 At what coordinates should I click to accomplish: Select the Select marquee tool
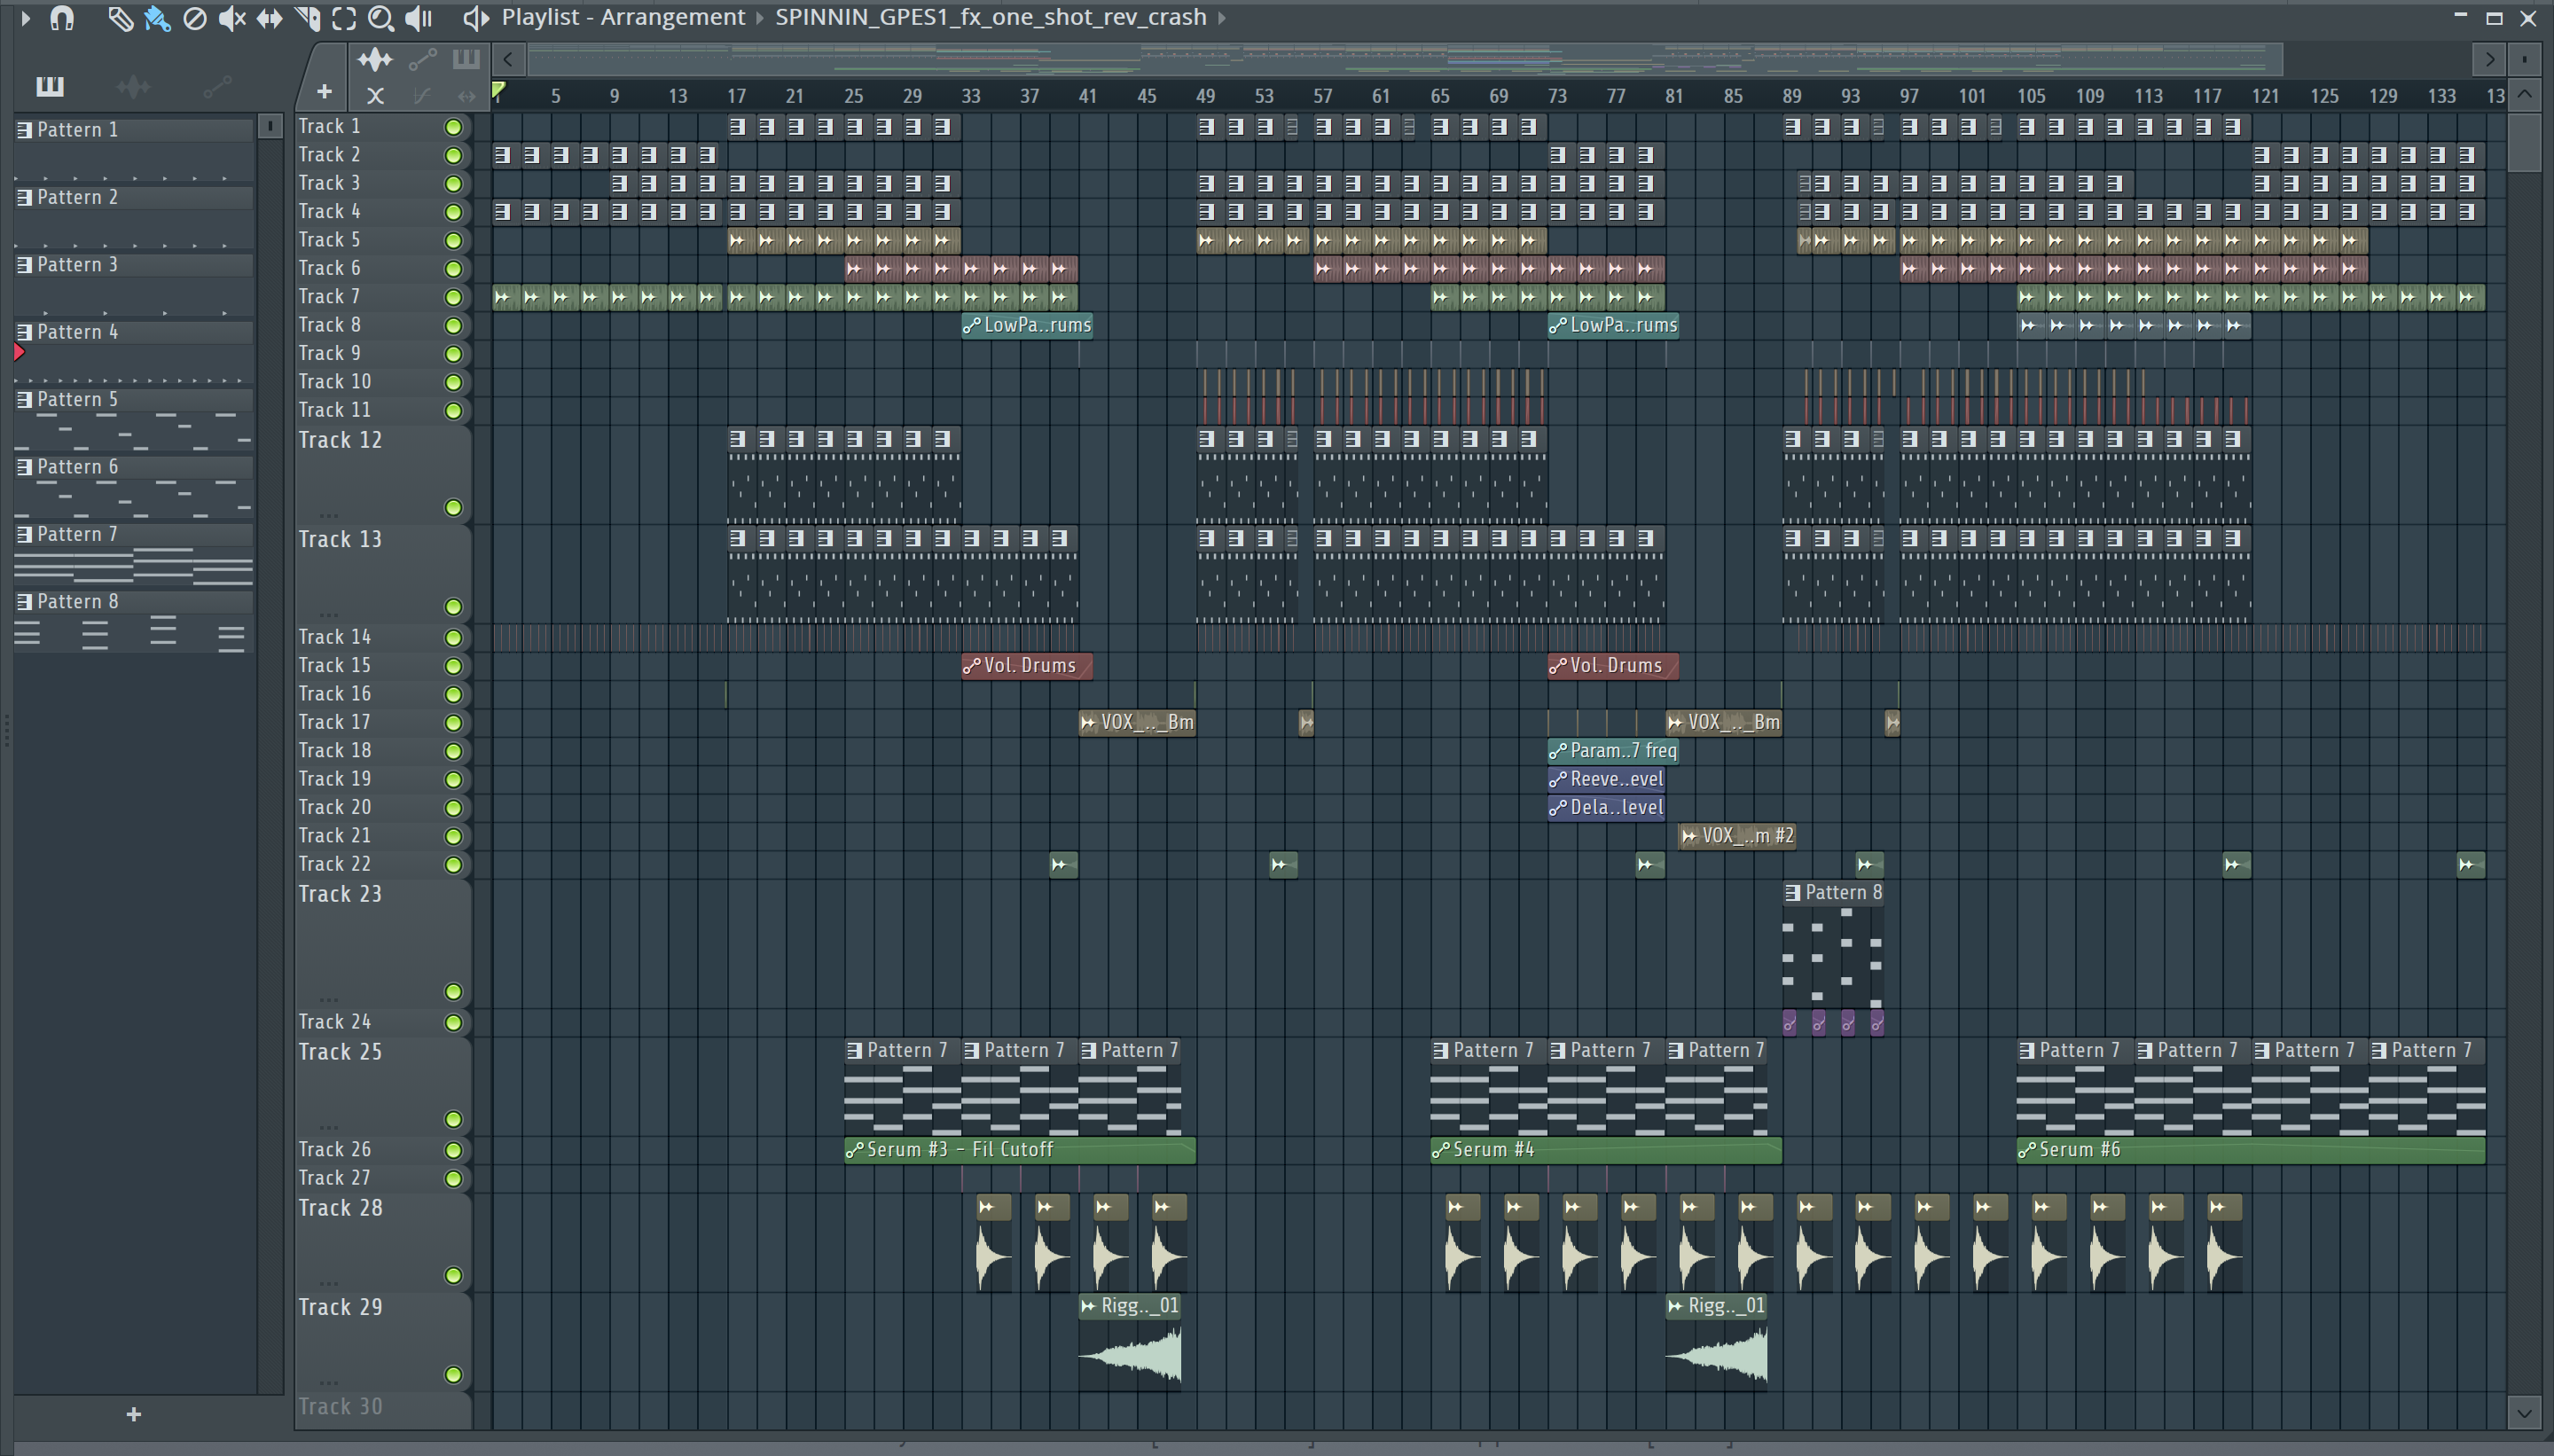[x=344, y=18]
